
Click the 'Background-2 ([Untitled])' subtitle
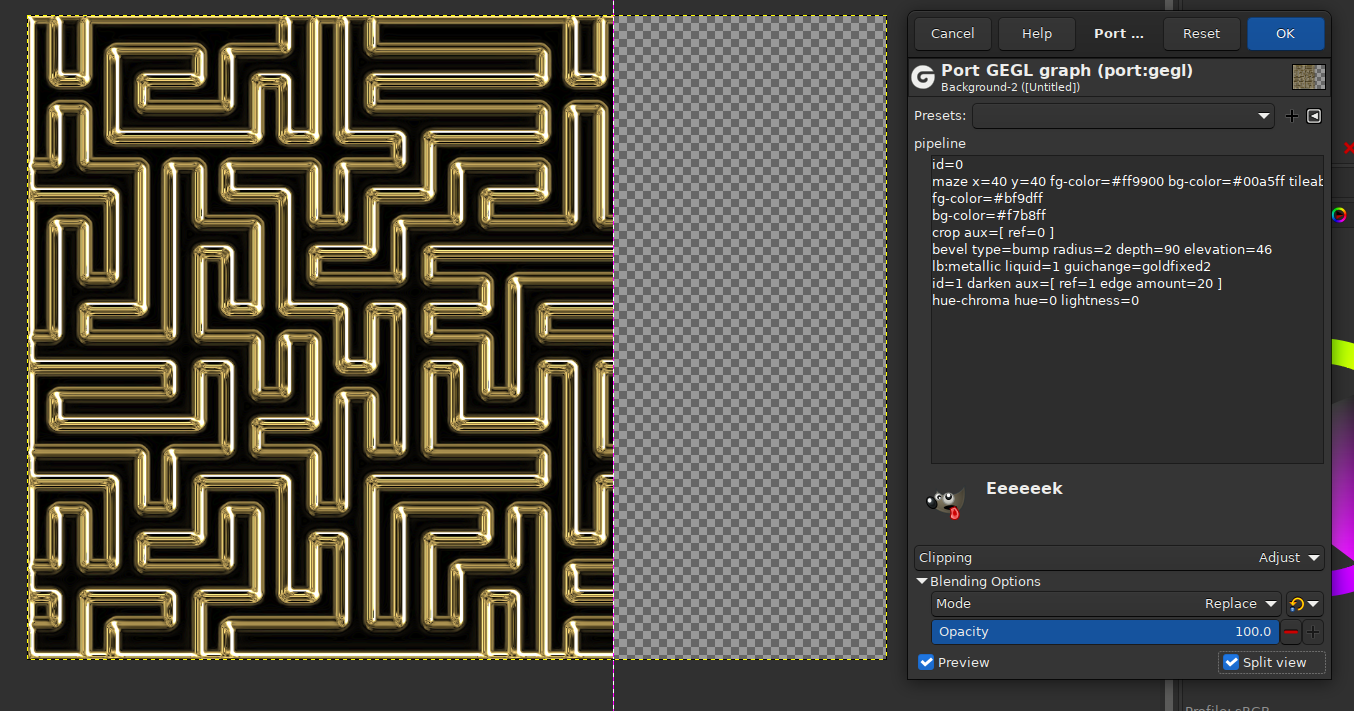[1010, 88]
